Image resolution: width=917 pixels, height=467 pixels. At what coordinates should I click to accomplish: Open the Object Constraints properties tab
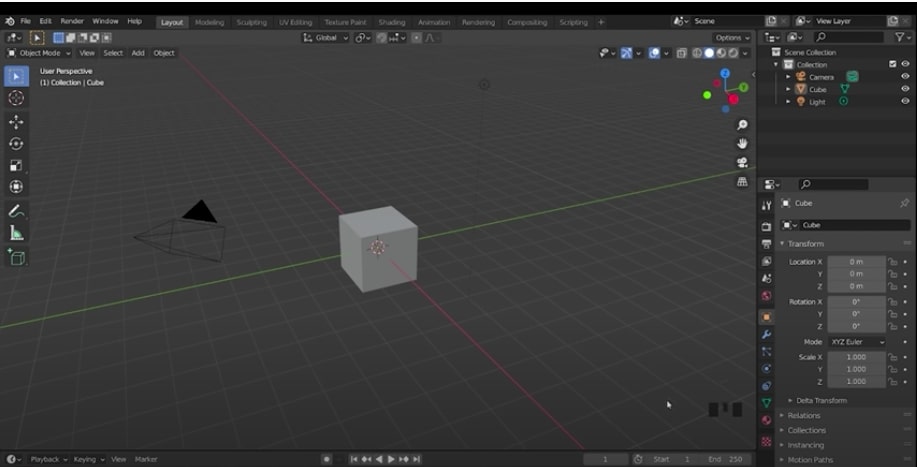[x=767, y=386]
